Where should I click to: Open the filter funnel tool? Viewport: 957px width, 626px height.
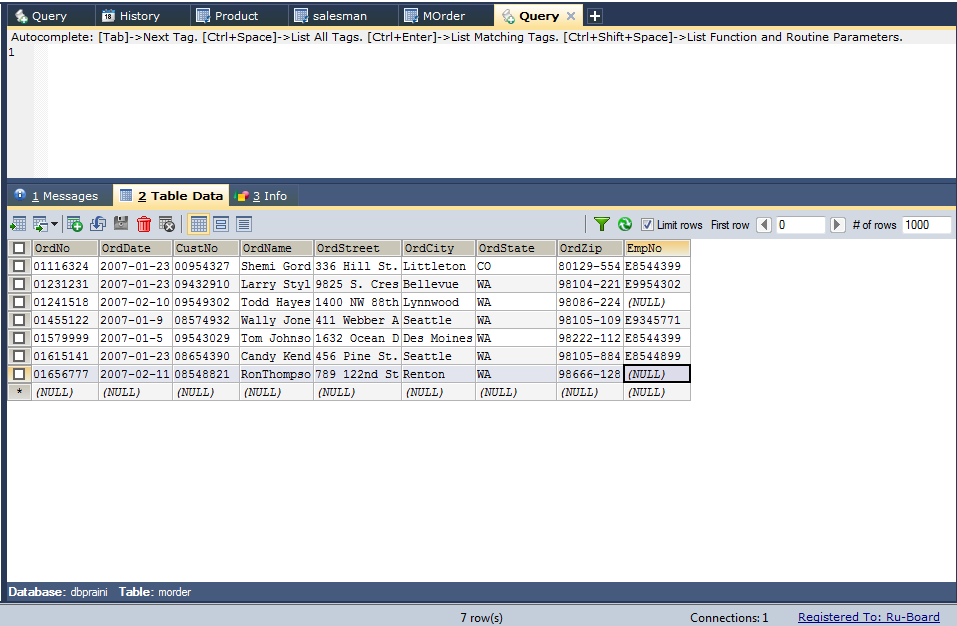tap(601, 224)
